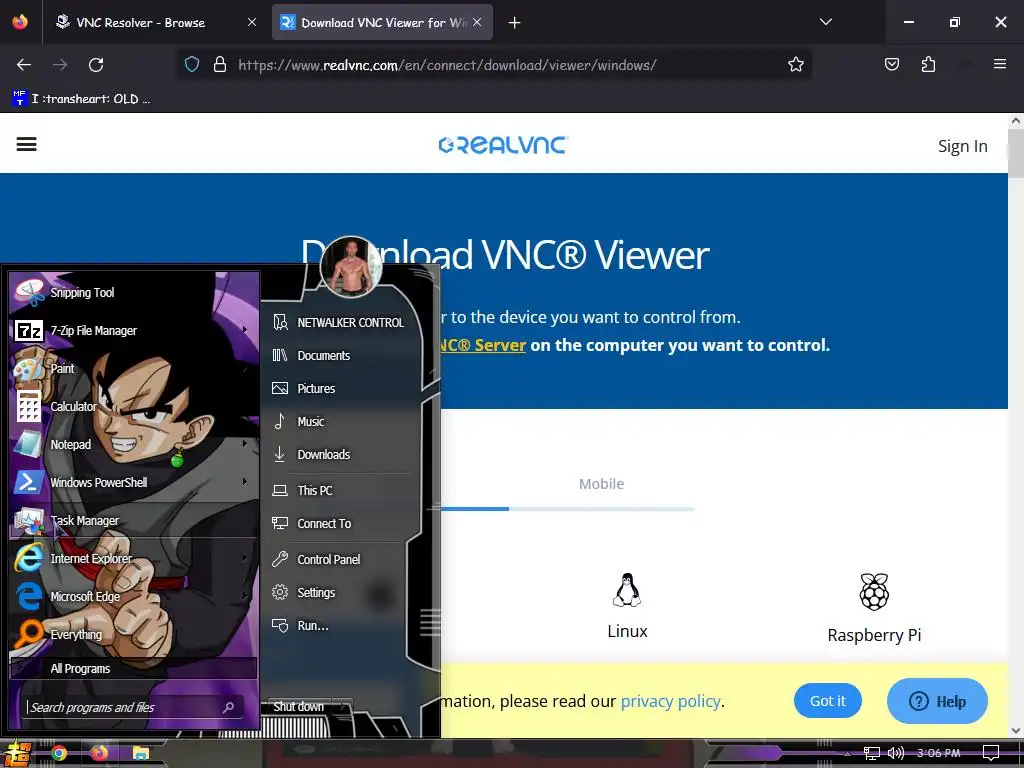The height and width of the screenshot is (768, 1024).
Task: Open the privacy policy link
Action: click(670, 701)
